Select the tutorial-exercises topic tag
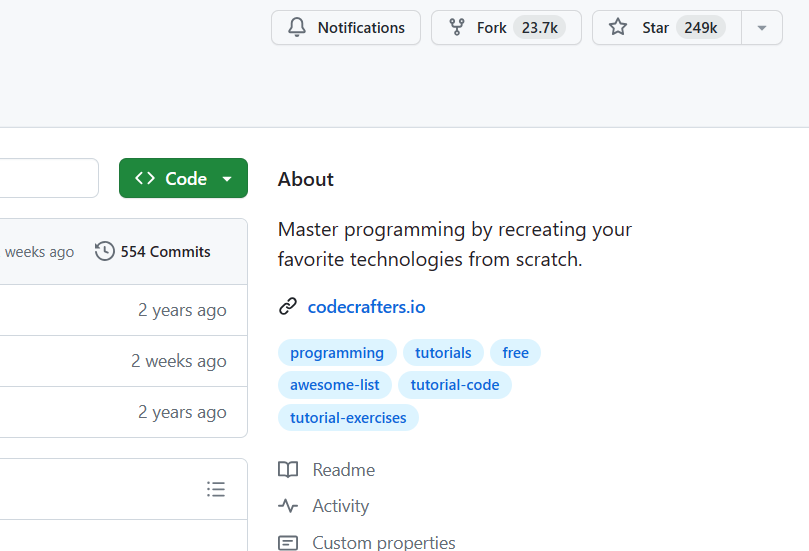The width and height of the screenshot is (809, 551). pos(348,418)
